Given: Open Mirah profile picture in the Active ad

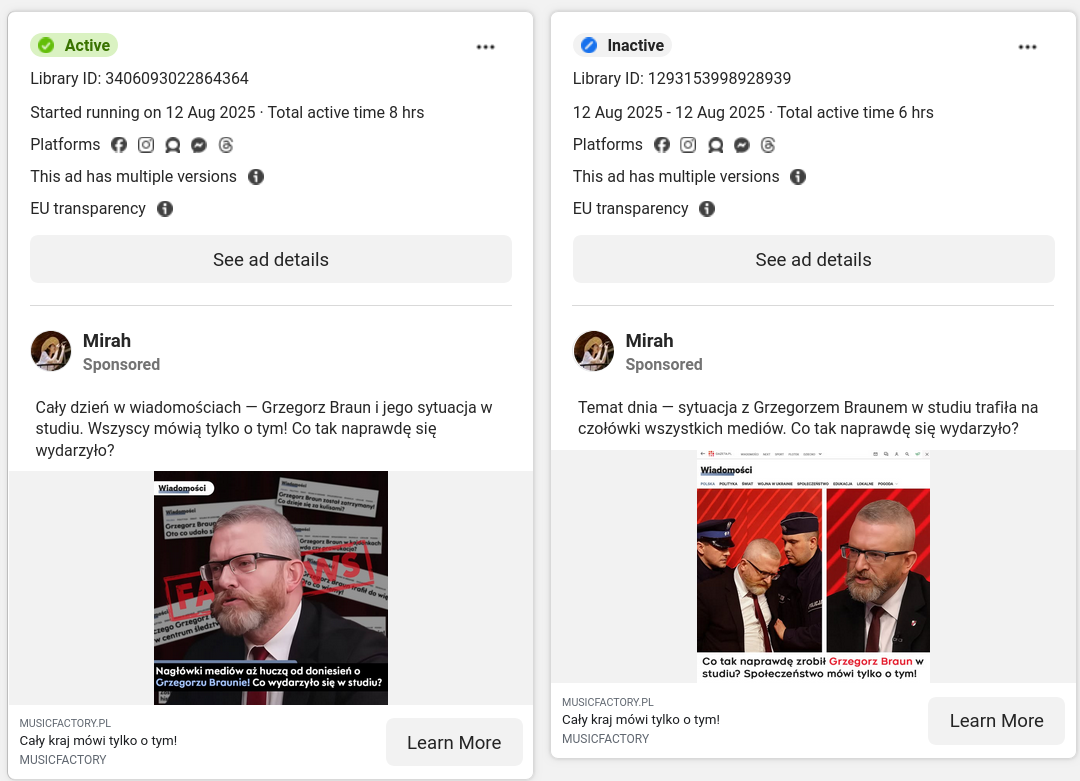Looking at the screenshot, I should (x=51, y=351).
